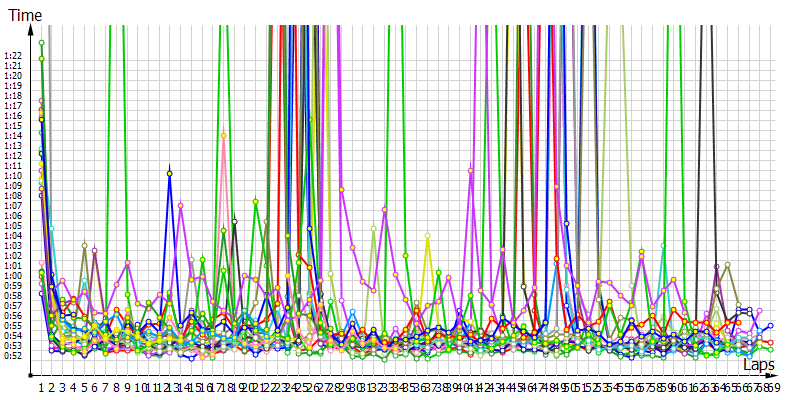
Task: Click the final red data point at lap 69
Action: [x=770, y=343]
